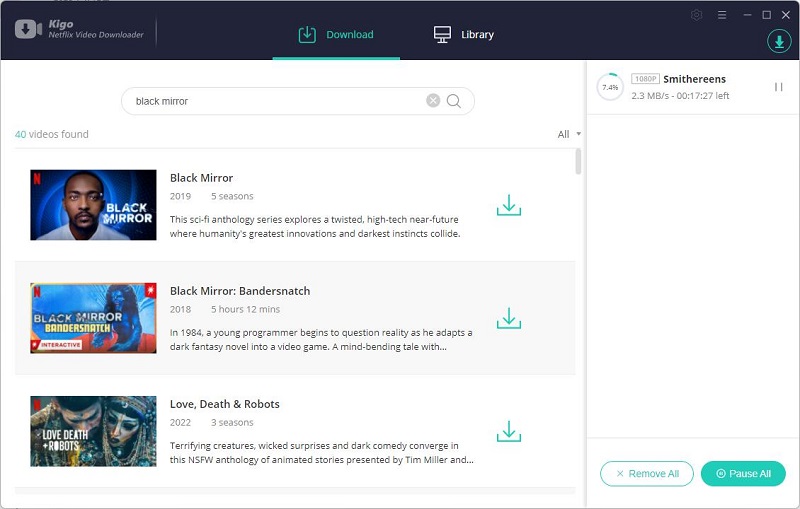Click the Black Mirror title text
The height and width of the screenshot is (509, 800).
(x=202, y=178)
